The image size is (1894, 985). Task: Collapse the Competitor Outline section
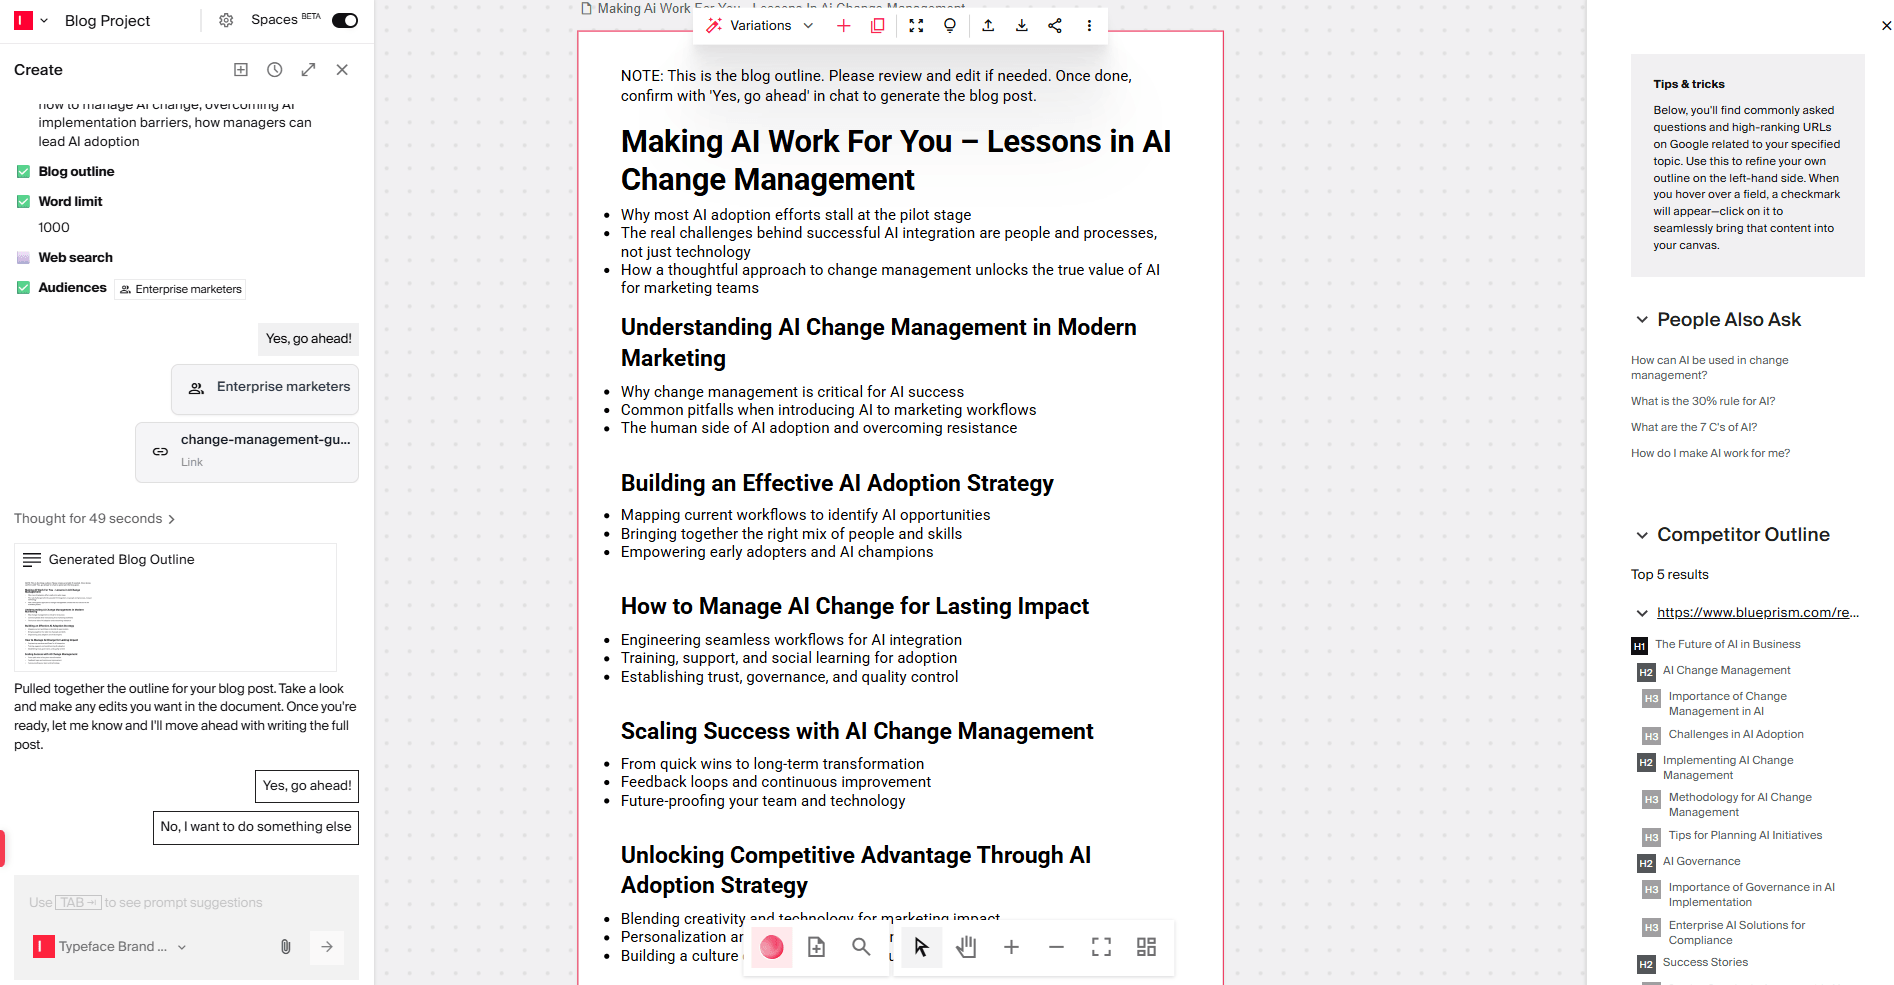pos(1643,535)
